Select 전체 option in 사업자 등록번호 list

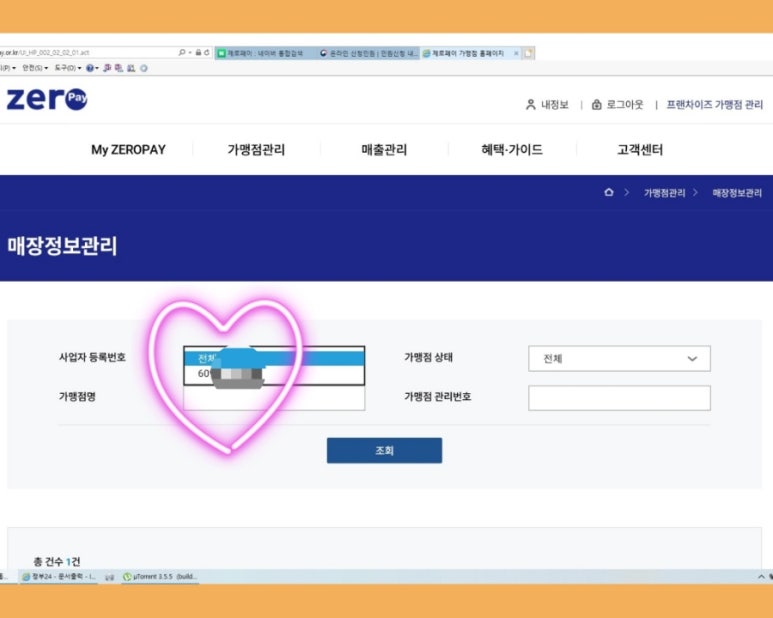[x=274, y=358]
